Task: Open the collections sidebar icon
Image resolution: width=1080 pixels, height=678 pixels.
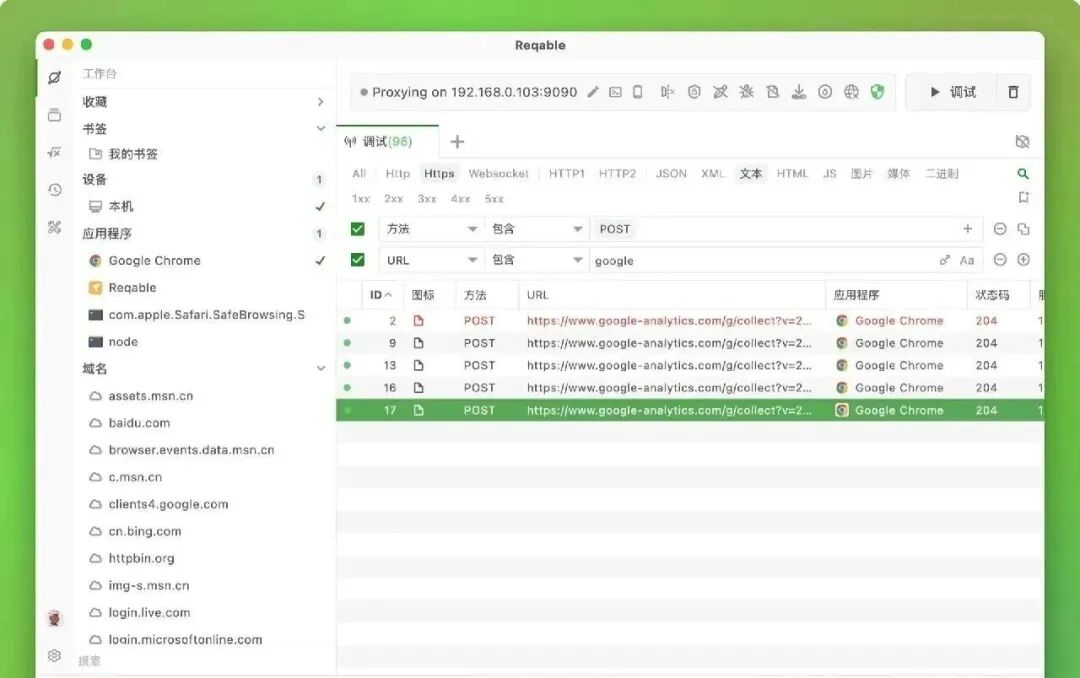Action: click(x=54, y=115)
